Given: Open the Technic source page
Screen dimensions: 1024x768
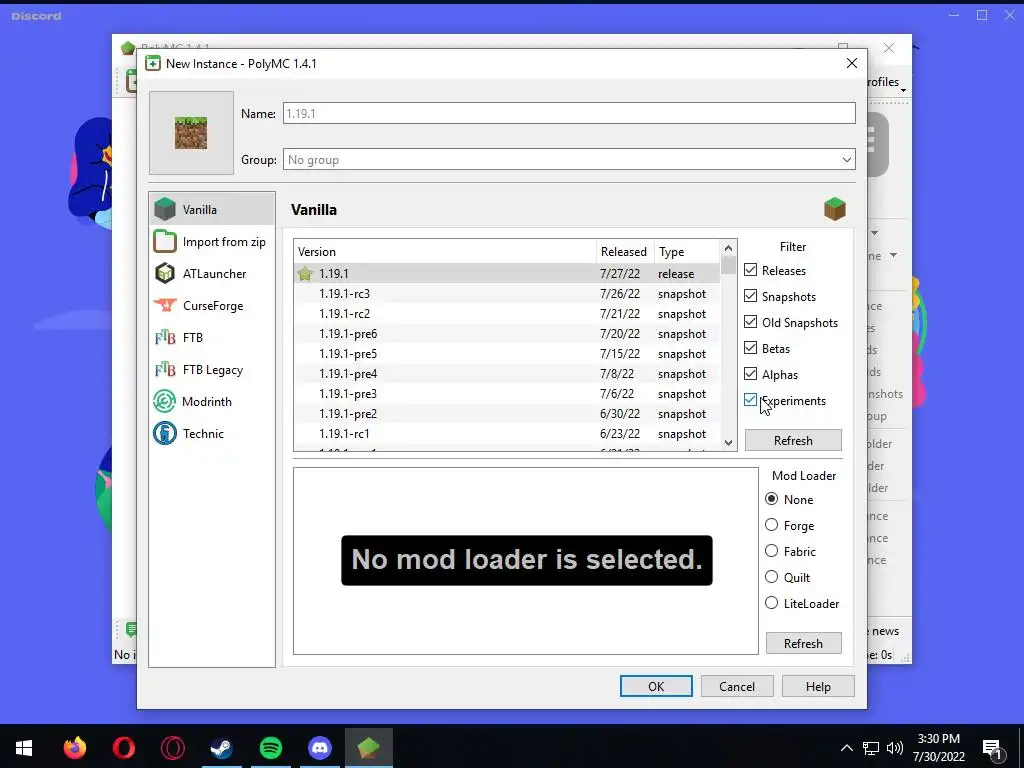Looking at the screenshot, I should [212, 434].
